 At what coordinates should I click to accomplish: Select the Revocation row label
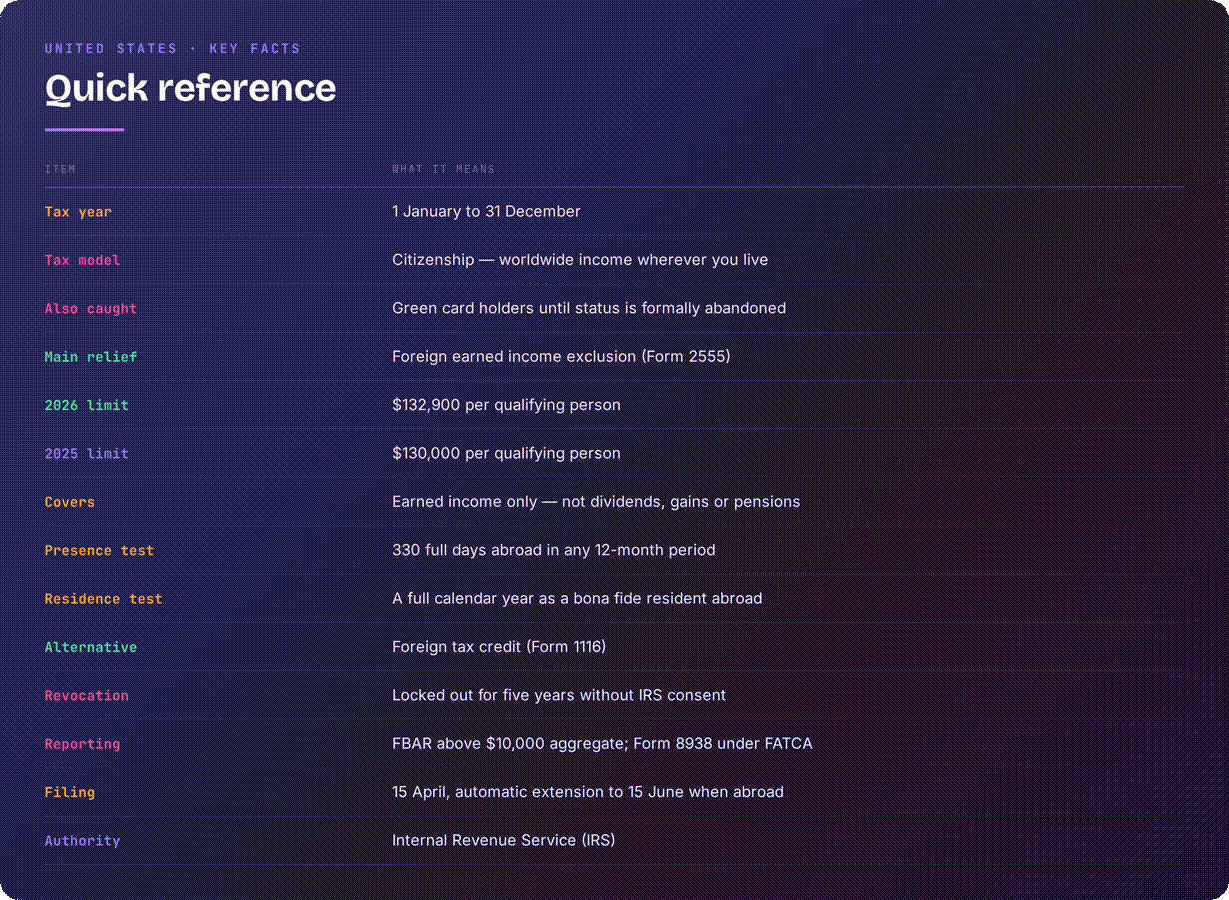coord(87,696)
